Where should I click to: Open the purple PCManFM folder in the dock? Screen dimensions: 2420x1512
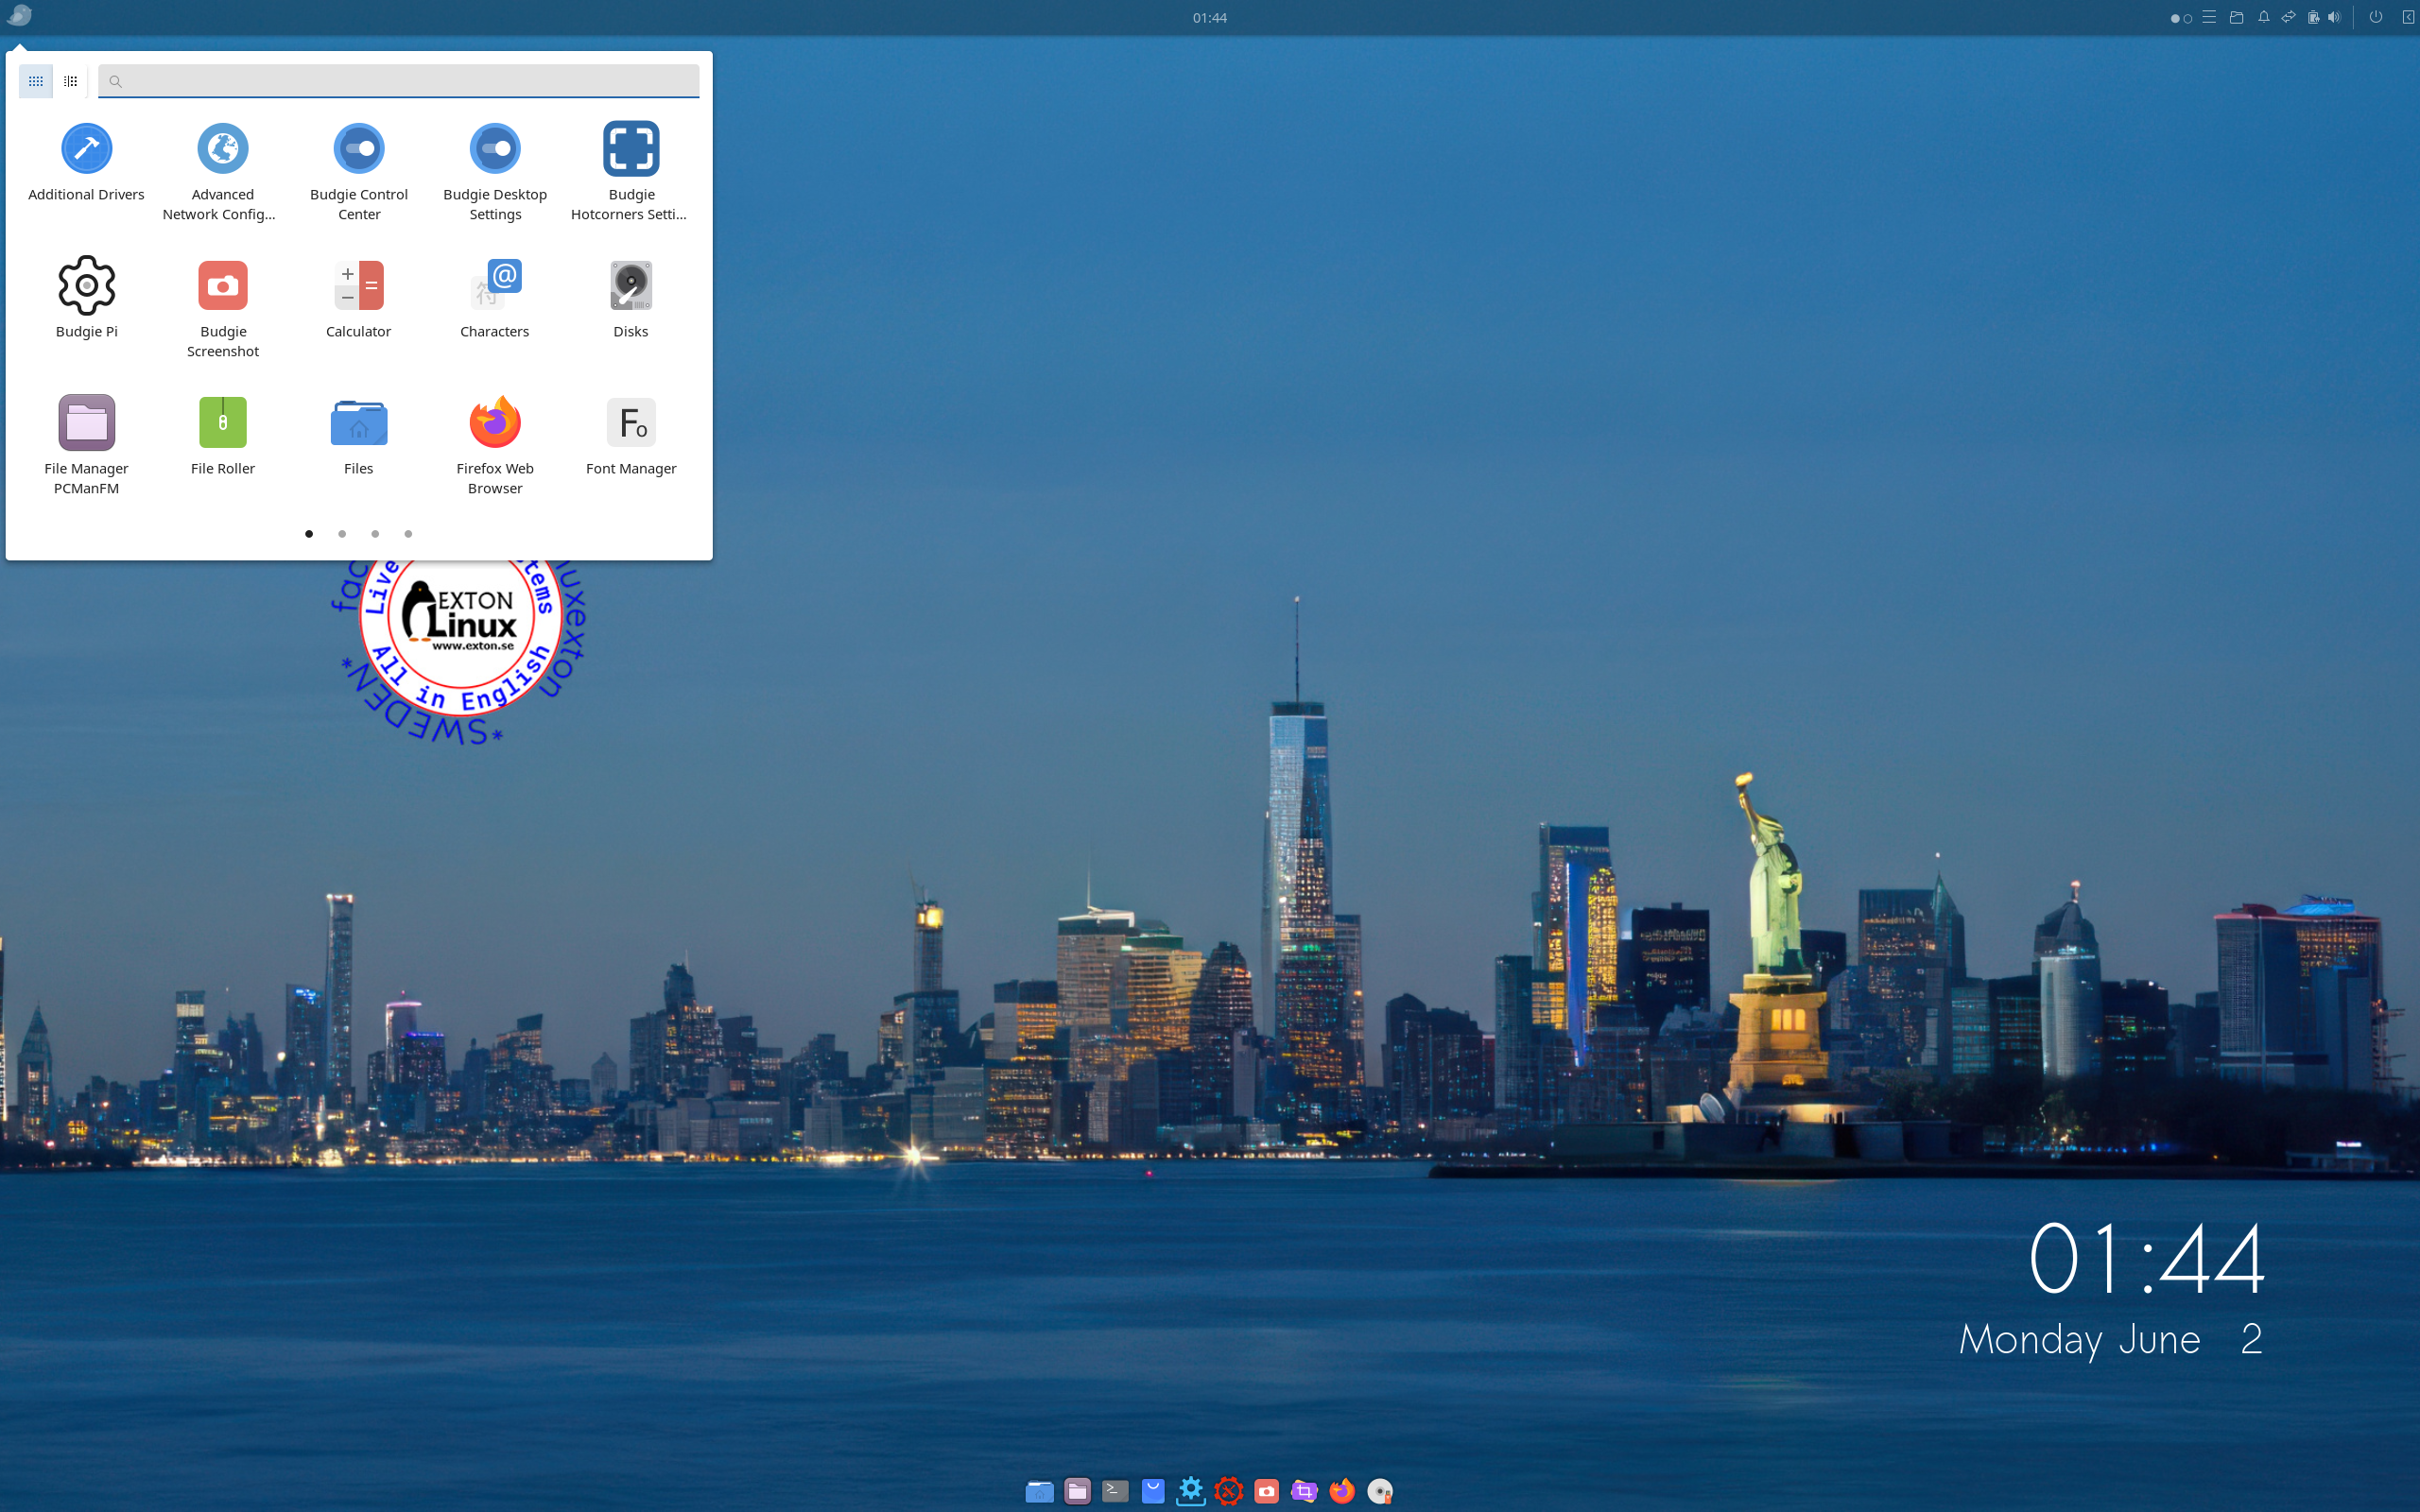pos(1077,1491)
